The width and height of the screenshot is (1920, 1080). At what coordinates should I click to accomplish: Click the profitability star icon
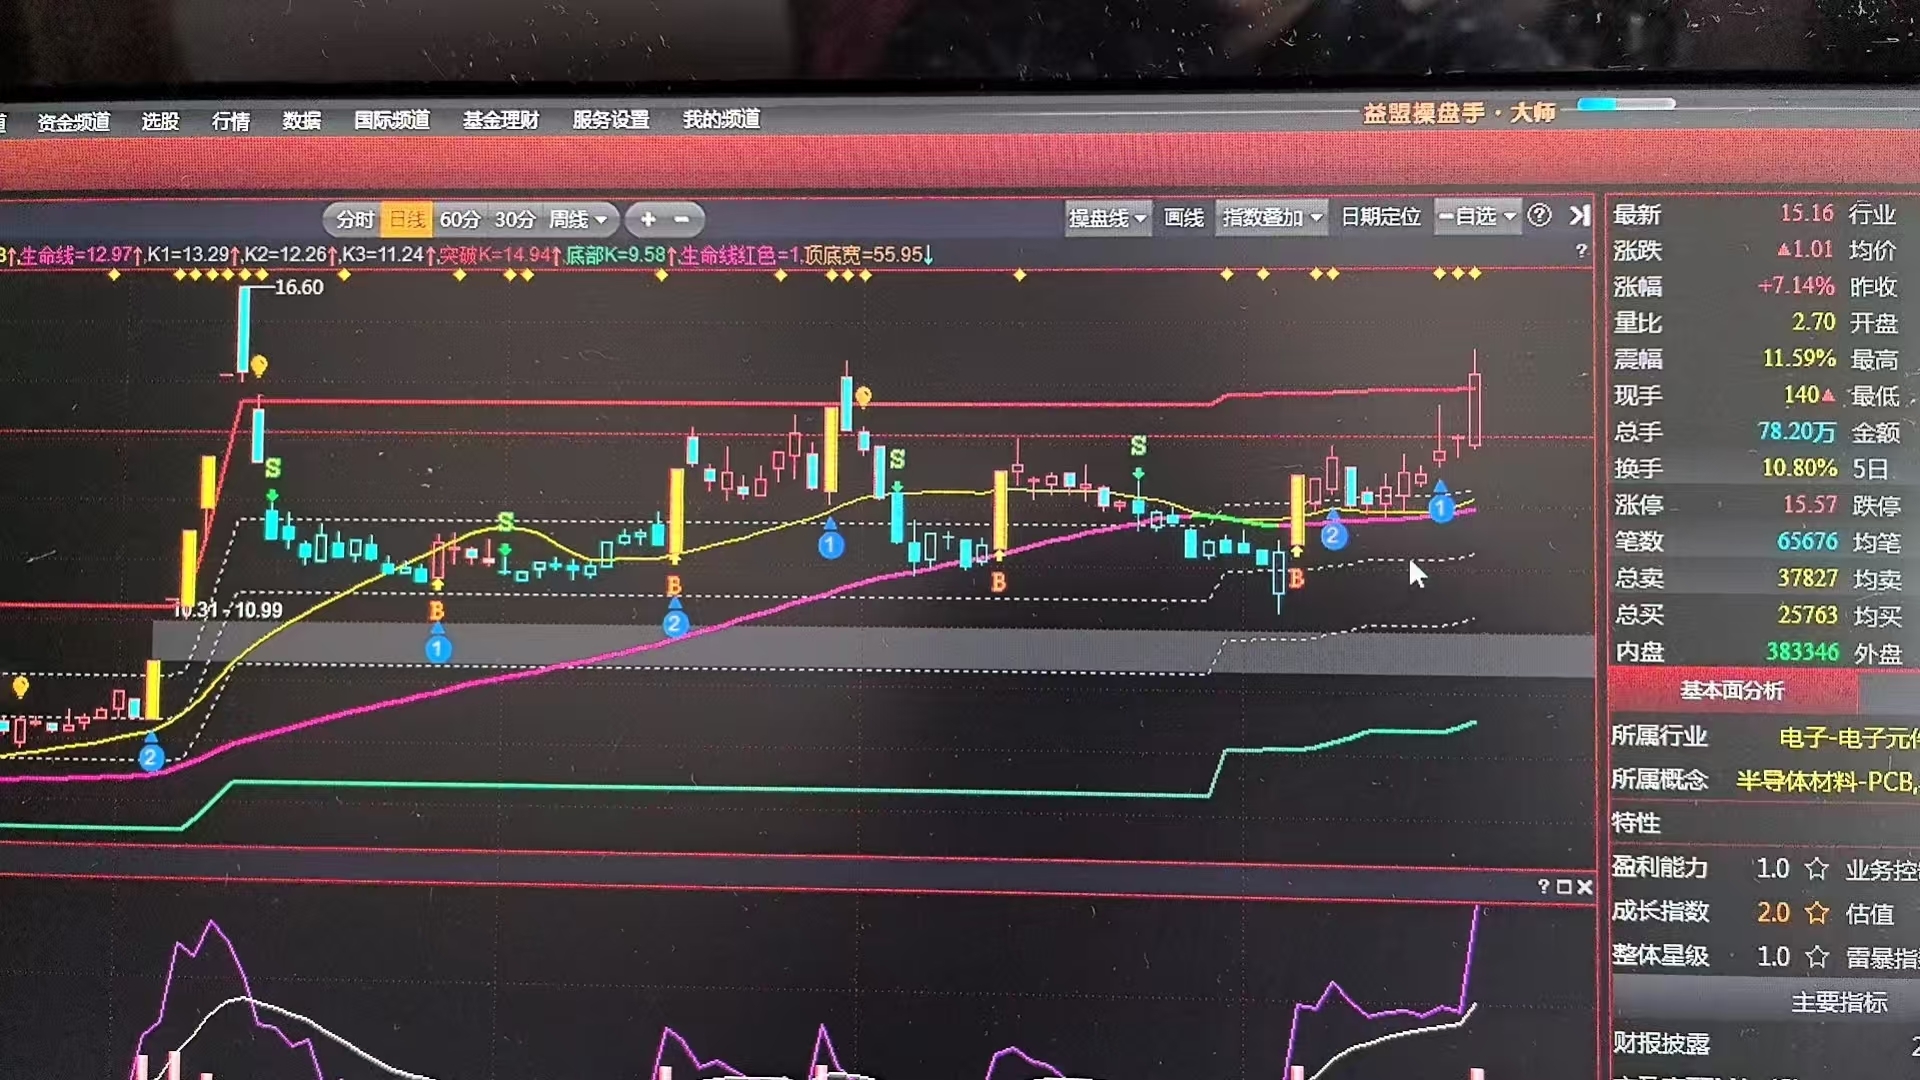click(x=1817, y=869)
